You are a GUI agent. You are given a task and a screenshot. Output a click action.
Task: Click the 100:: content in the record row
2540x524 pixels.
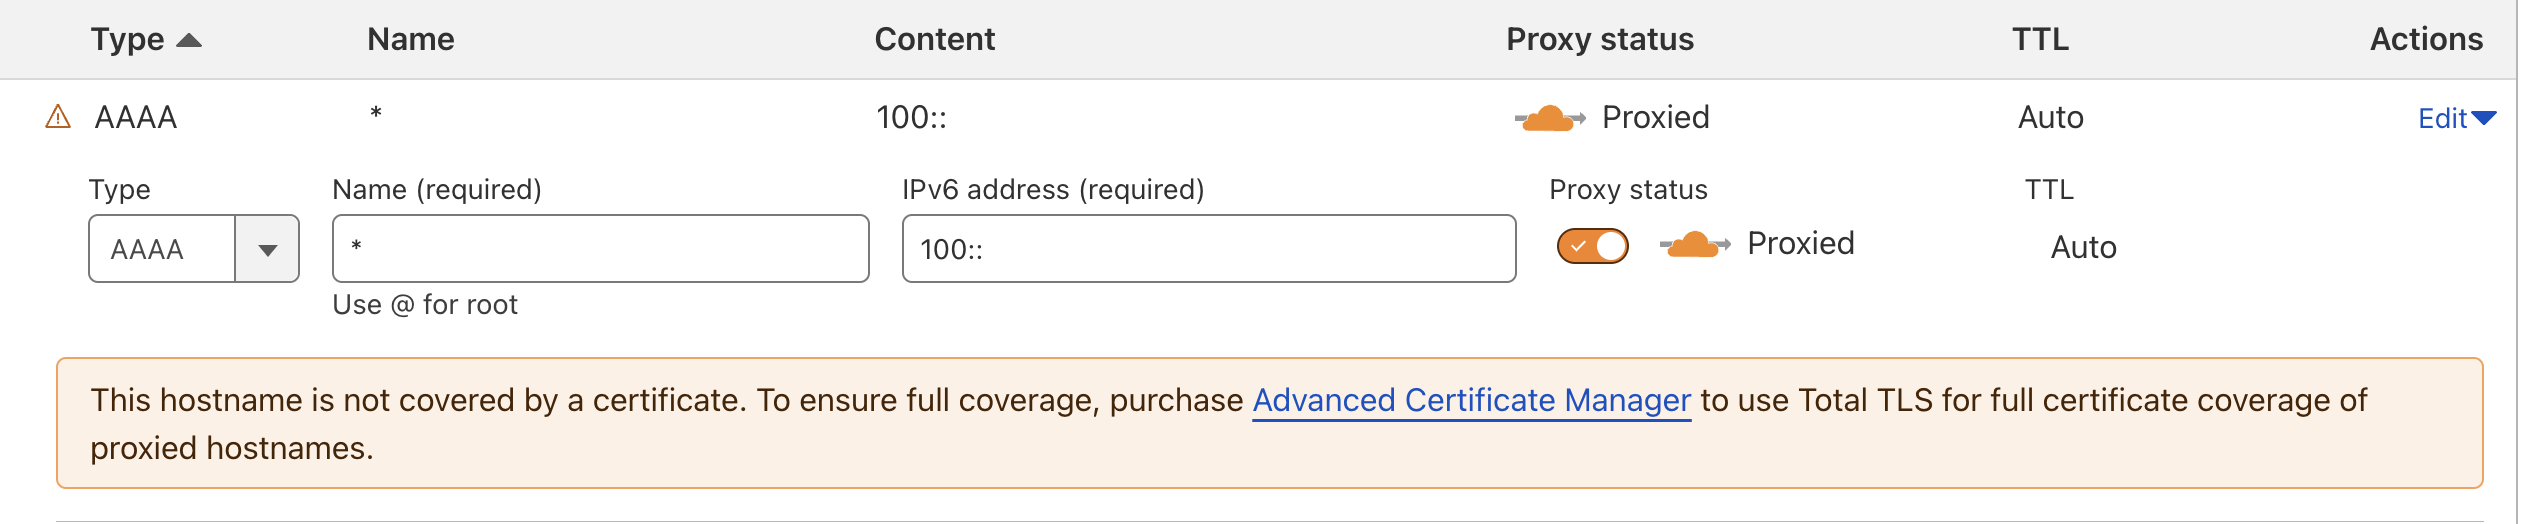[911, 118]
